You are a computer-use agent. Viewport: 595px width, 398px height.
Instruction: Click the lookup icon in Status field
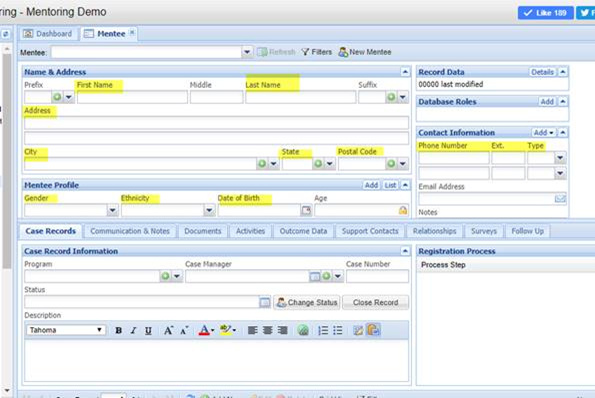point(265,302)
